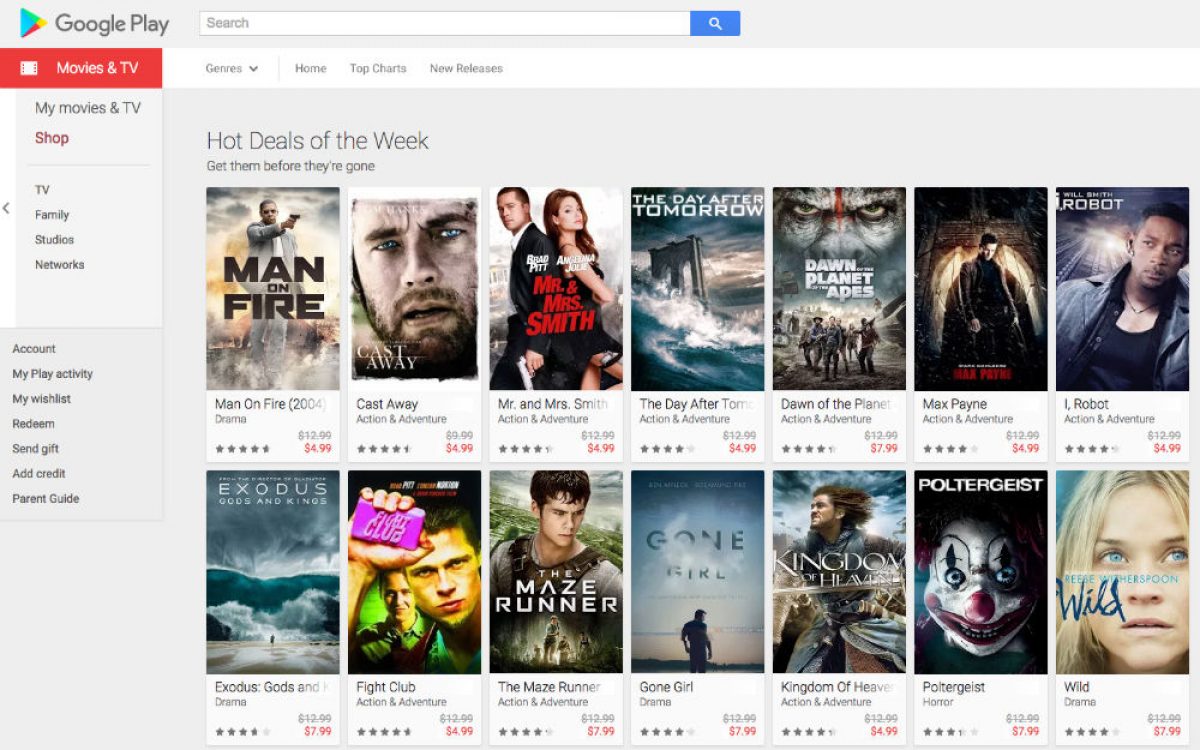Open the I, Robot title link
Screen dimensions: 1200x750
click(1086, 404)
